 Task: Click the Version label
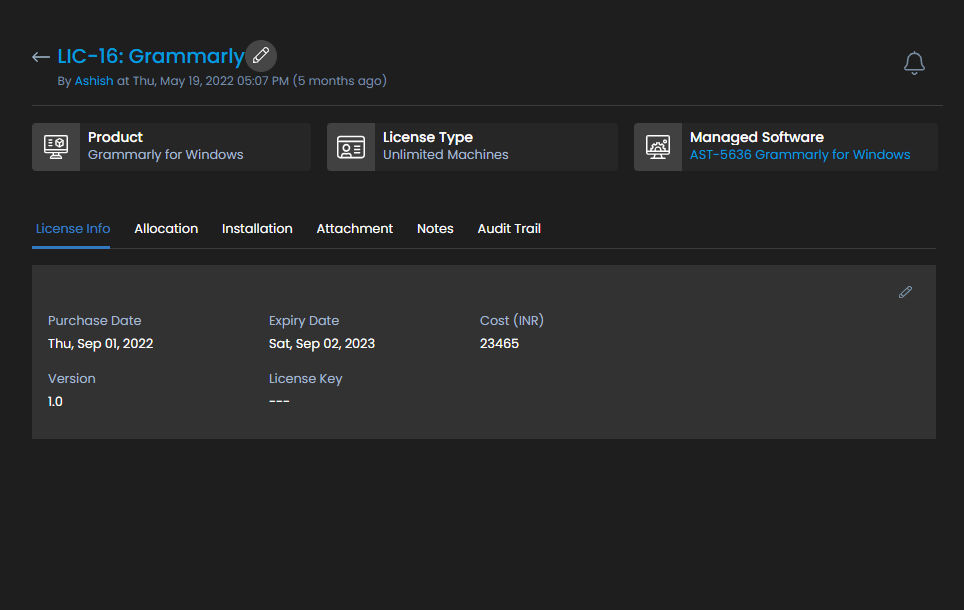71,379
